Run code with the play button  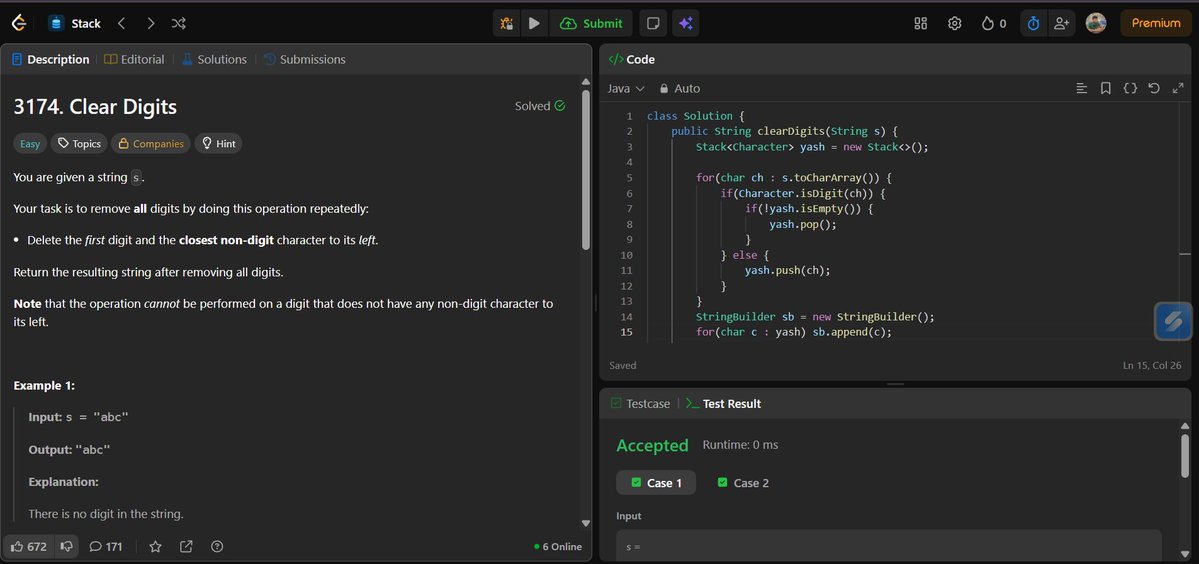[535, 24]
